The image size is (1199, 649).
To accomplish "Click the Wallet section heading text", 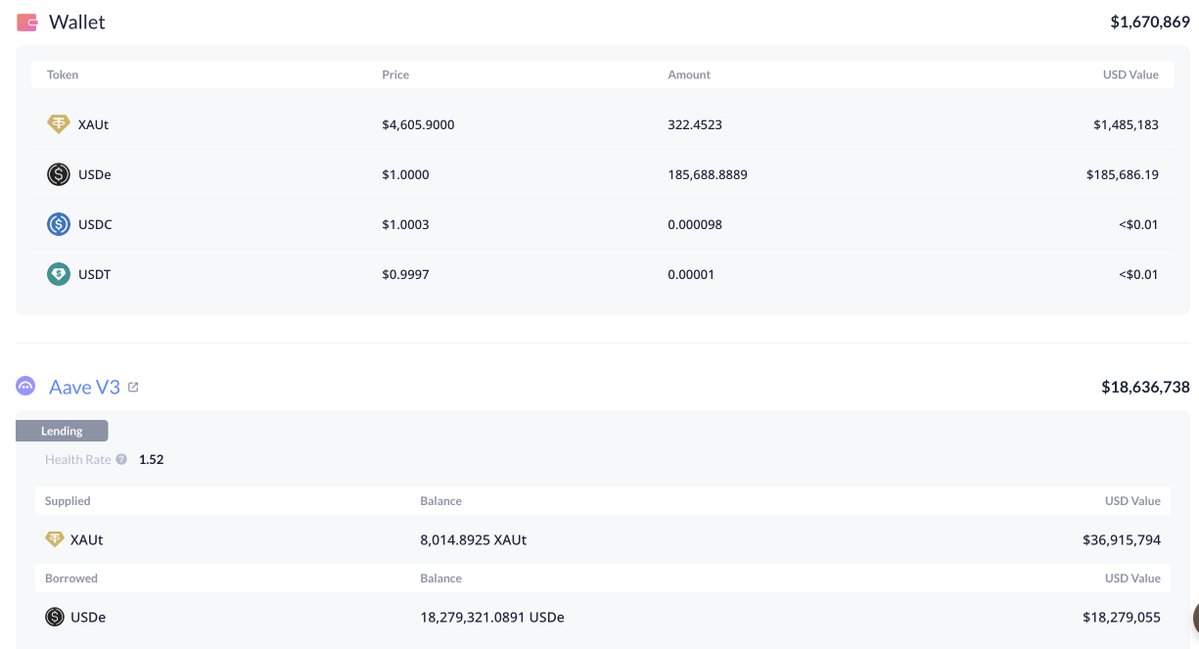I will 77,22.
